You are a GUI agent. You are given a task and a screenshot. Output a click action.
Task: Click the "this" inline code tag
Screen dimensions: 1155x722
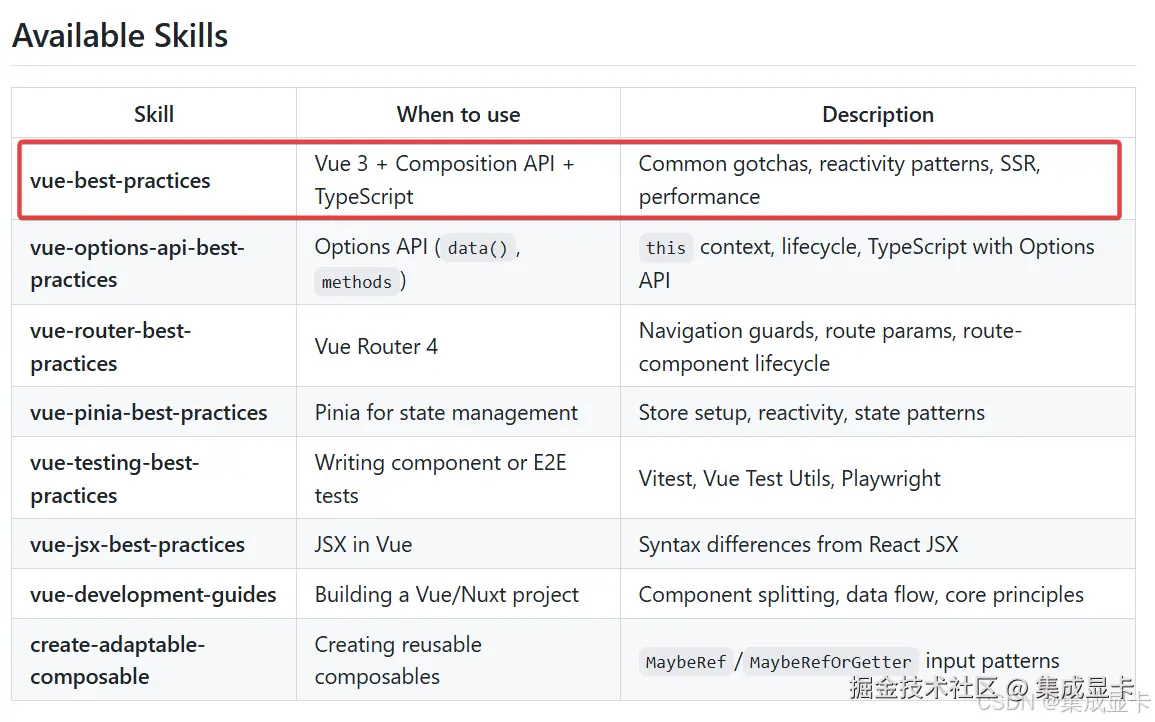point(665,248)
